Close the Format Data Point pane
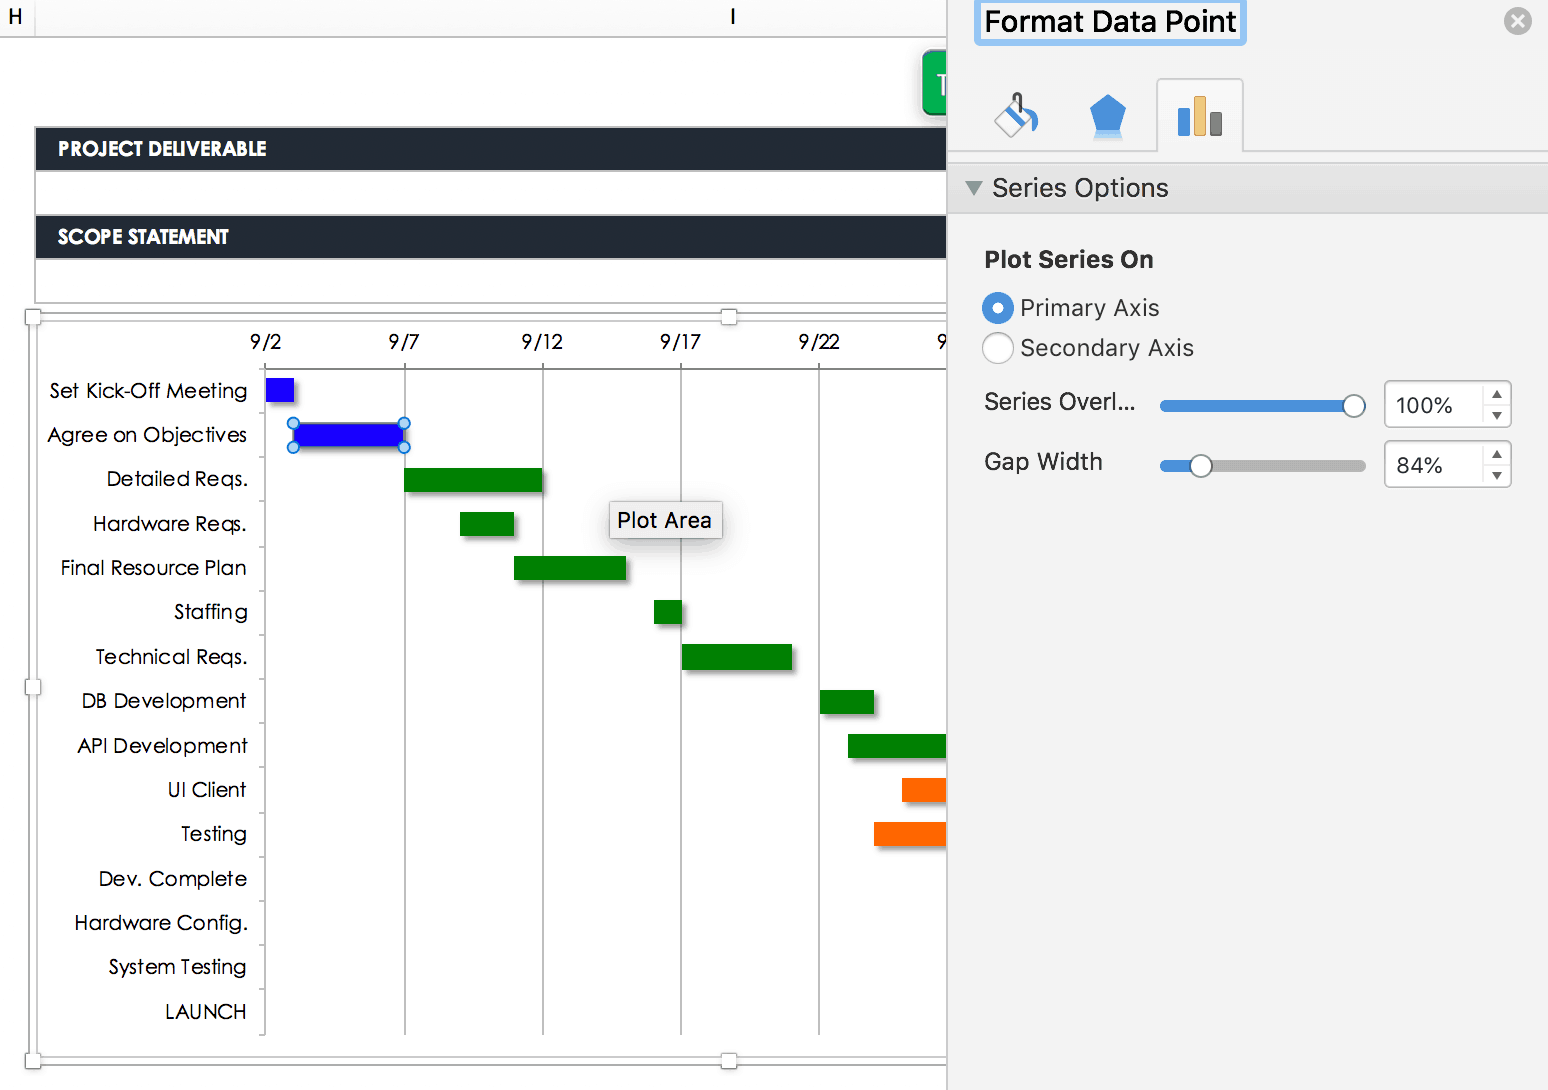1548x1090 pixels. point(1518,20)
